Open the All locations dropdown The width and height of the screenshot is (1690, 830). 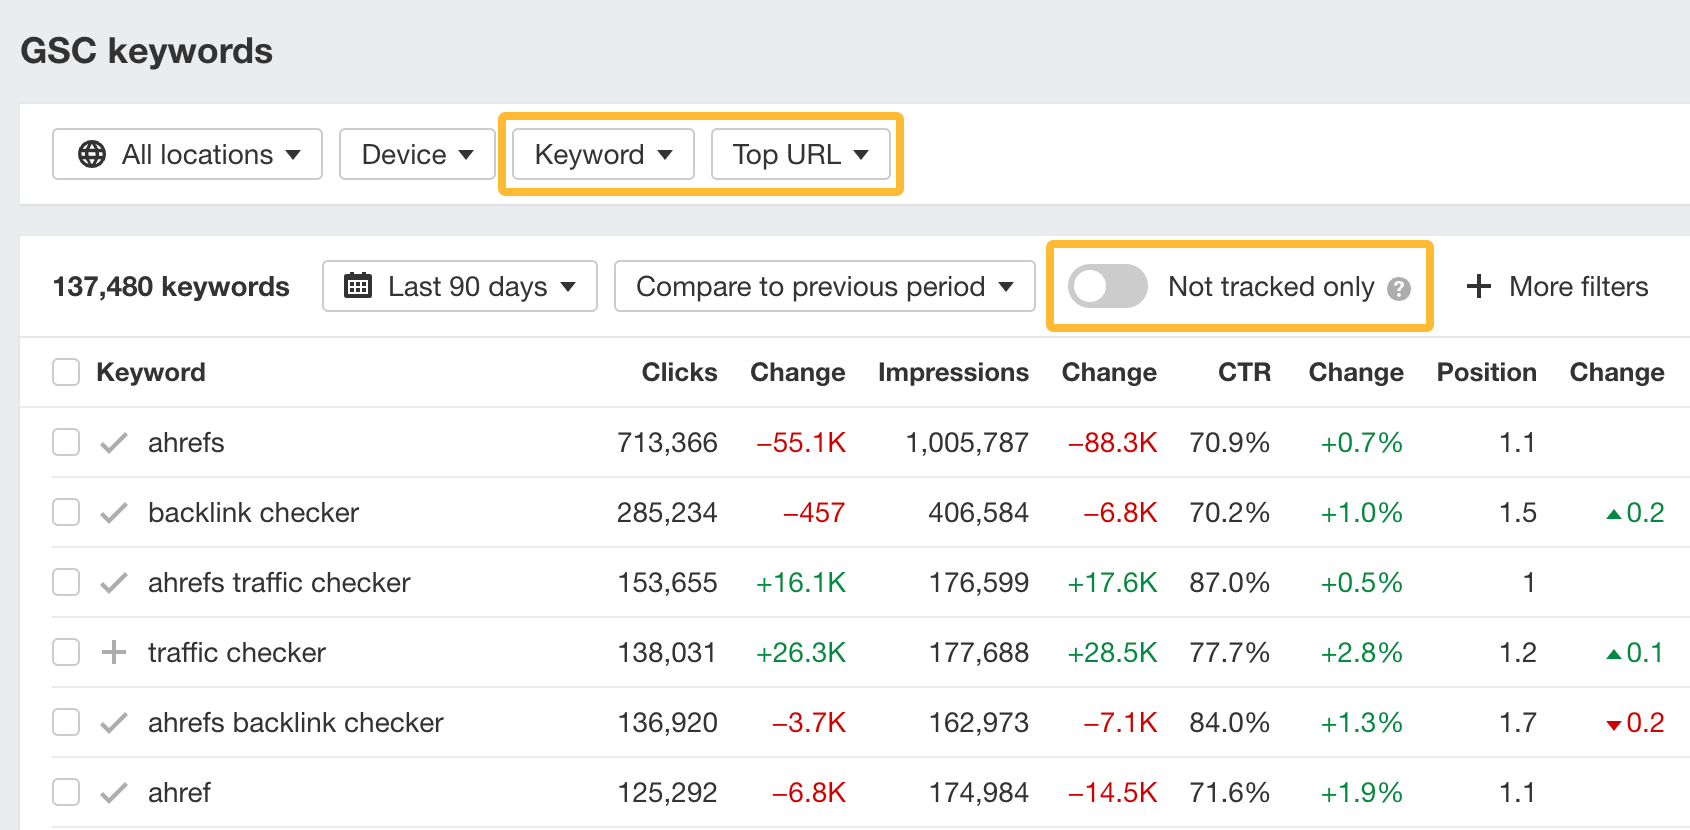click(x=188, y=155)
